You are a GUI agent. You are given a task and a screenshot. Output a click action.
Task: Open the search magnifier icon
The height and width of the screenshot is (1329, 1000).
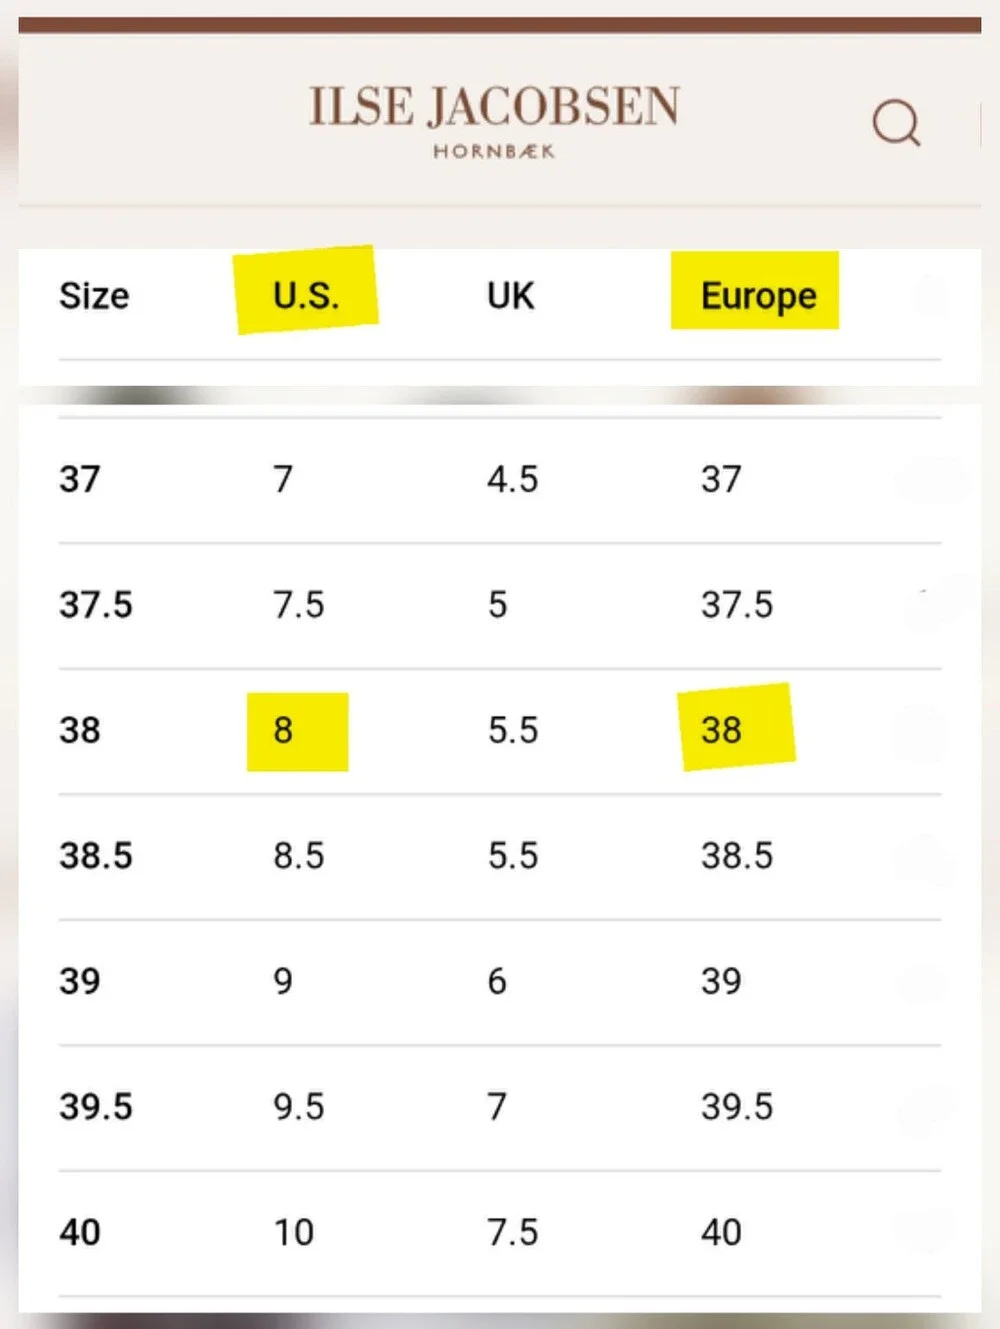pos(896,123)
